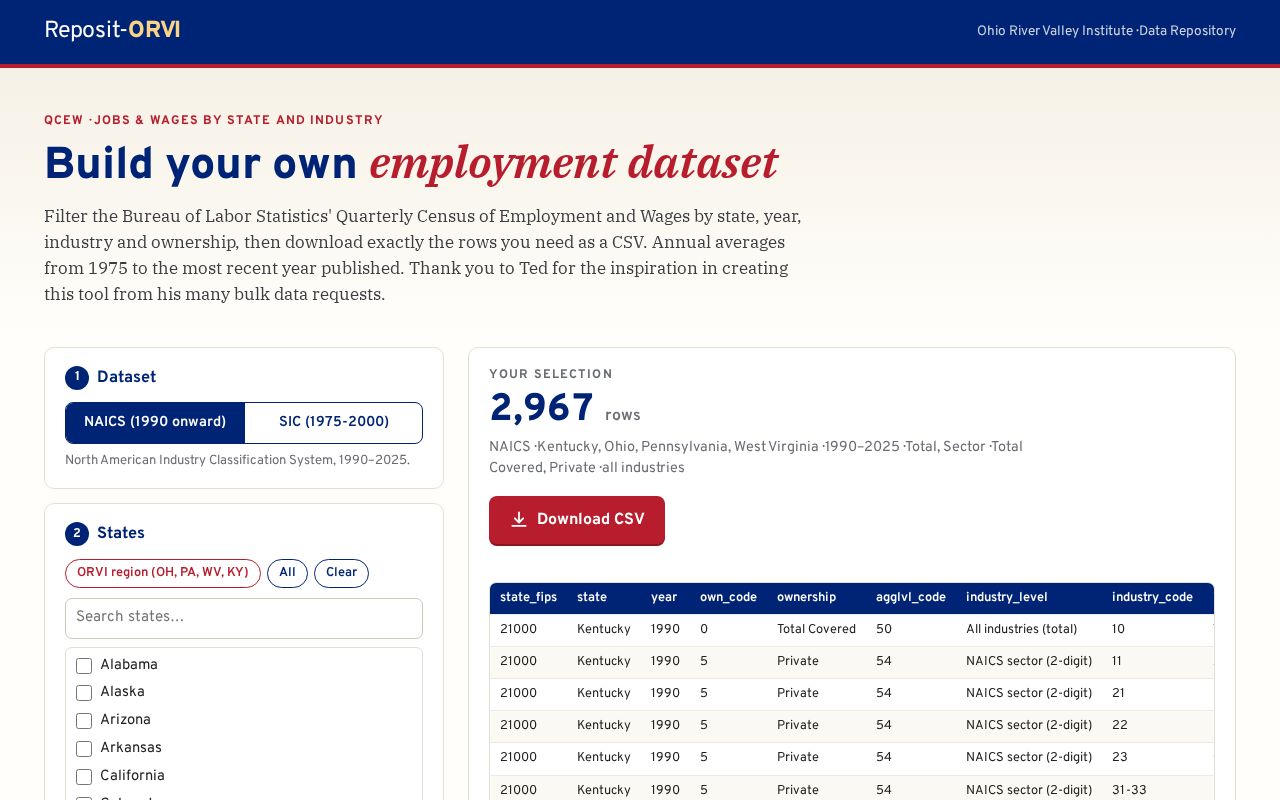
Task: Click the '2,967' row count
Action: click(541, 409)
